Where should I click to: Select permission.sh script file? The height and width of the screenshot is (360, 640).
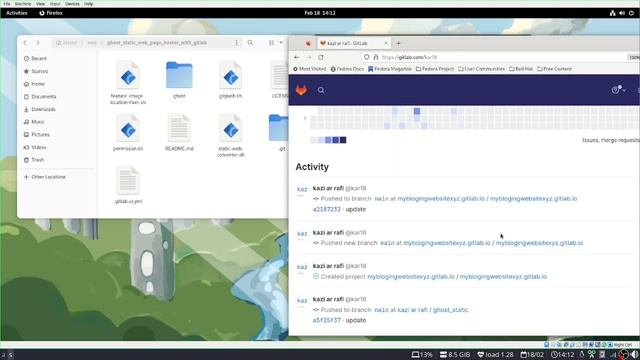(x=128, y=132)
